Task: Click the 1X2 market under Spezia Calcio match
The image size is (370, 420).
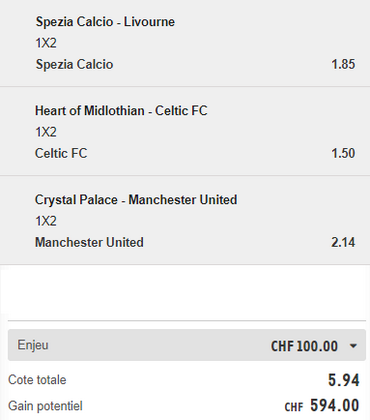Action: click(46, 43)
